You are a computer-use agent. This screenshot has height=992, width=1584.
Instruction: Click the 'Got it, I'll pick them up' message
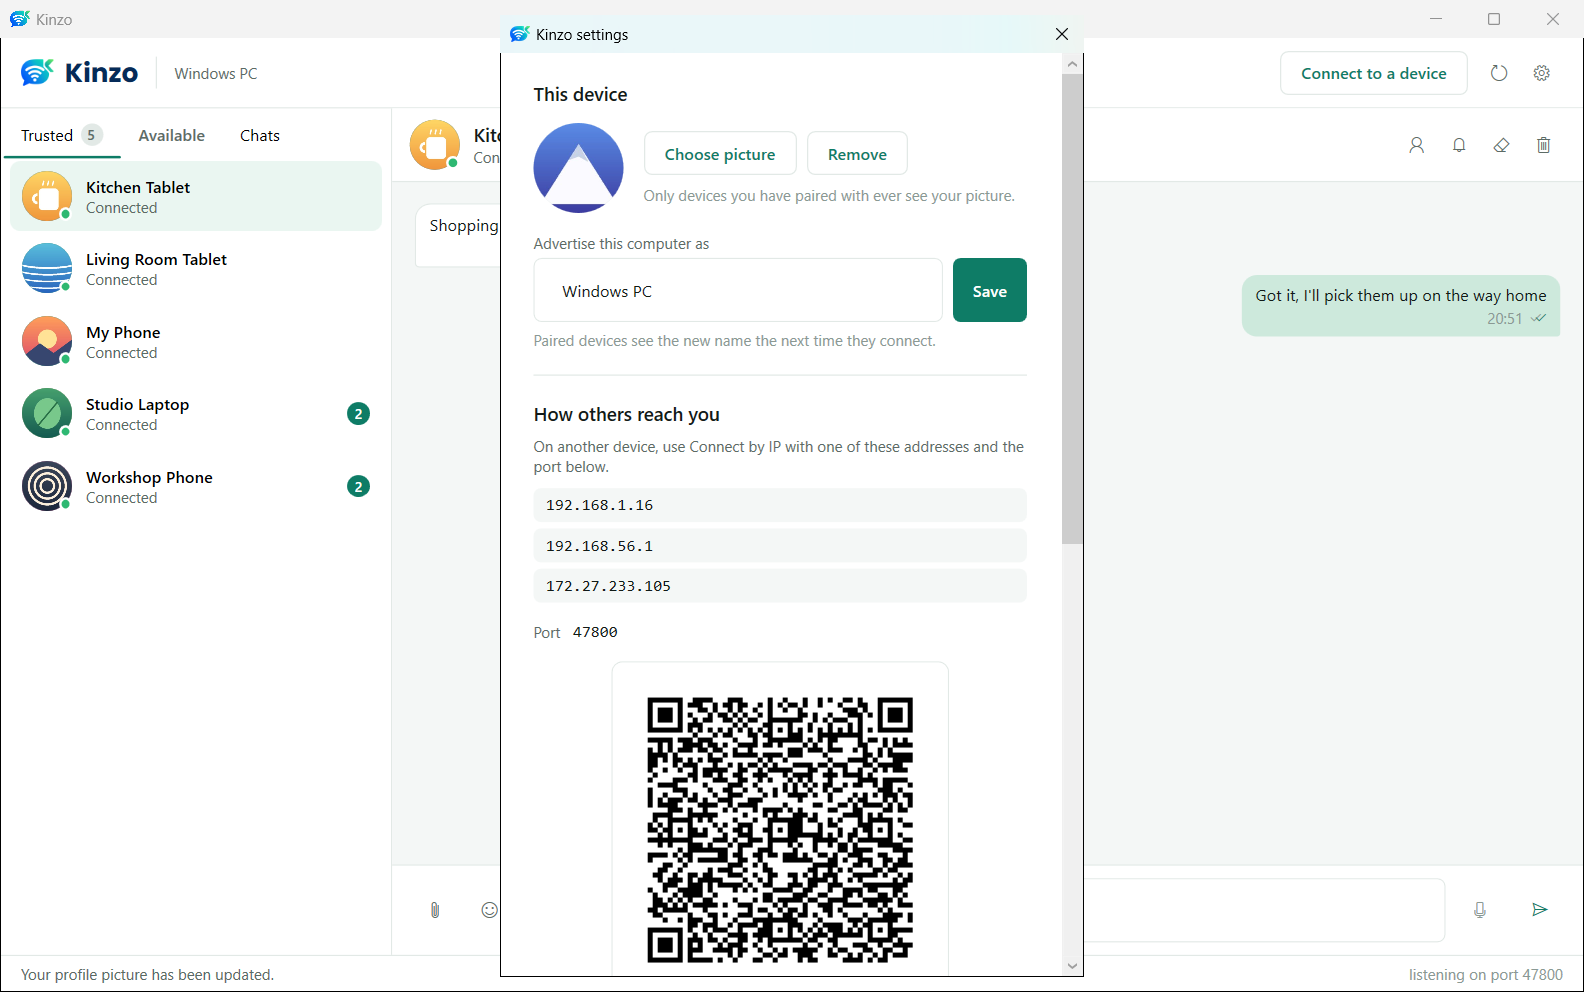pos(1401,306)
